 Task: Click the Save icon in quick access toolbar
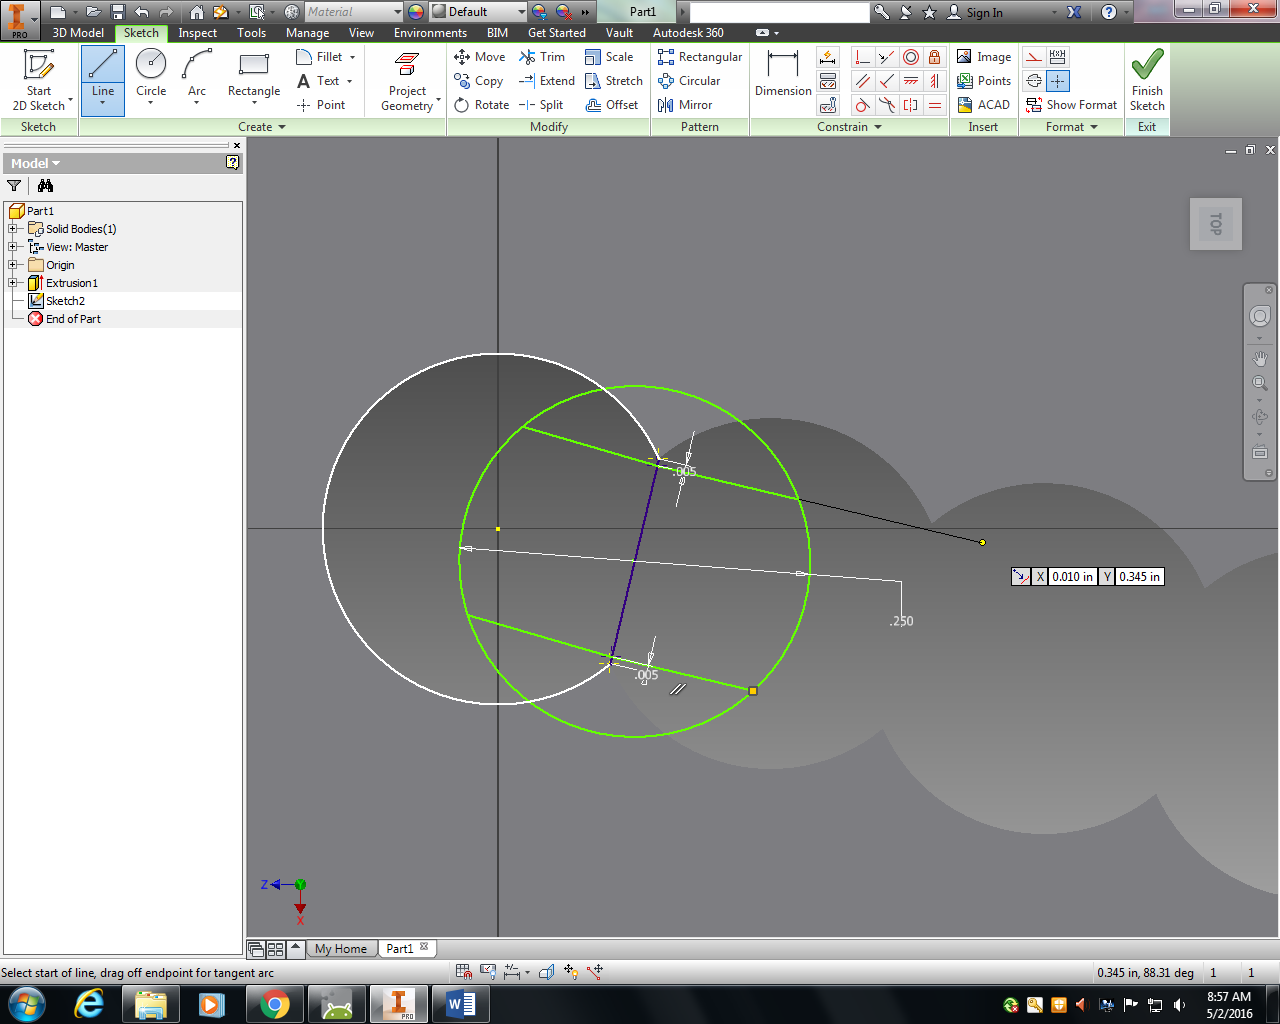coord(117,12)
